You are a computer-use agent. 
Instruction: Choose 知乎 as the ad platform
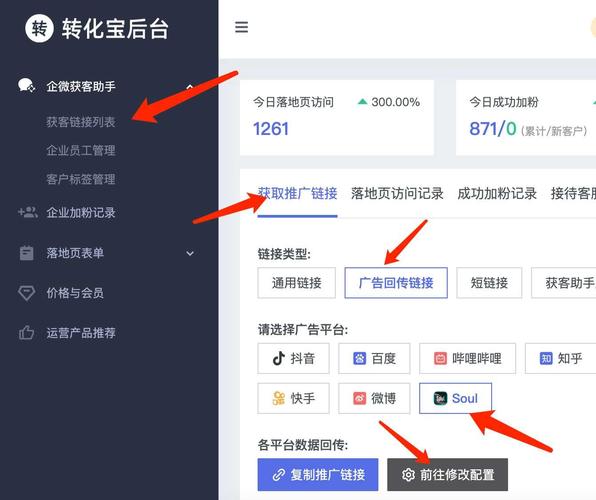click(x=561, y=358)
